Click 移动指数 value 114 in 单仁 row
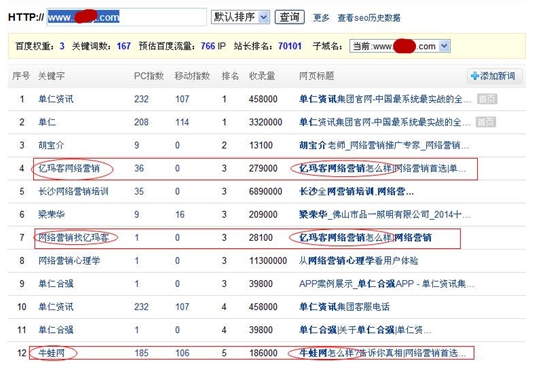Image resolution: width=551 pixels, height=371 pixels. 182,122
